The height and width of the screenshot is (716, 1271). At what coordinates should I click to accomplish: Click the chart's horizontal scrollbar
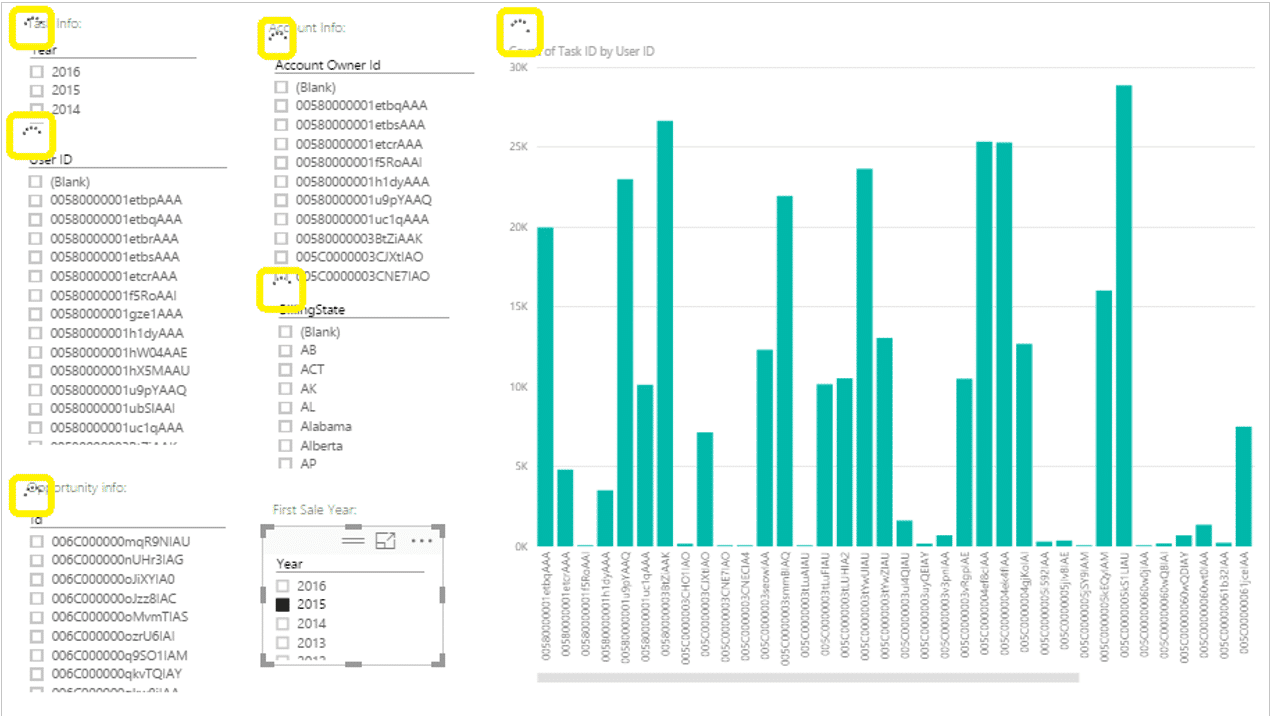click(807, 677)
